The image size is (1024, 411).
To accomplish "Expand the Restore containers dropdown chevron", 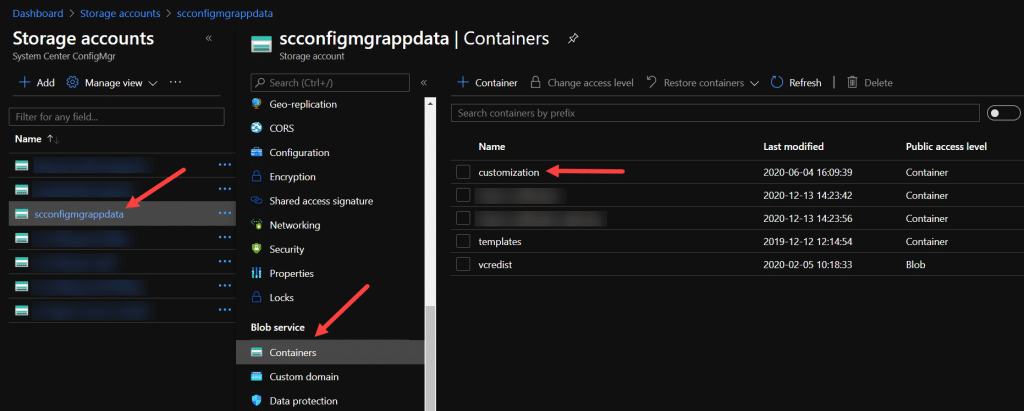I will tap(754, 83).
